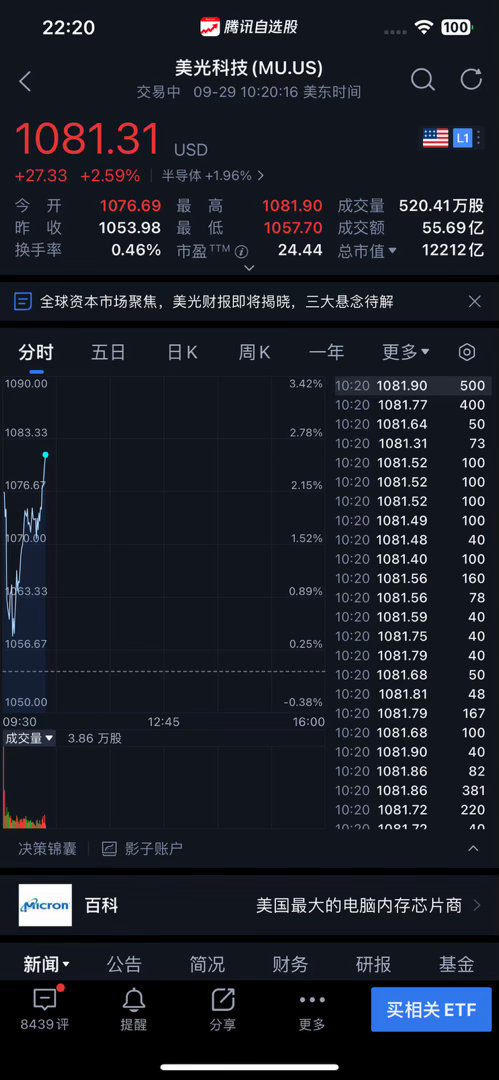Tap the 提醒 bell icon
Screen dimensions: 499x1080
pyautogui.click(x=134, y=1000)
